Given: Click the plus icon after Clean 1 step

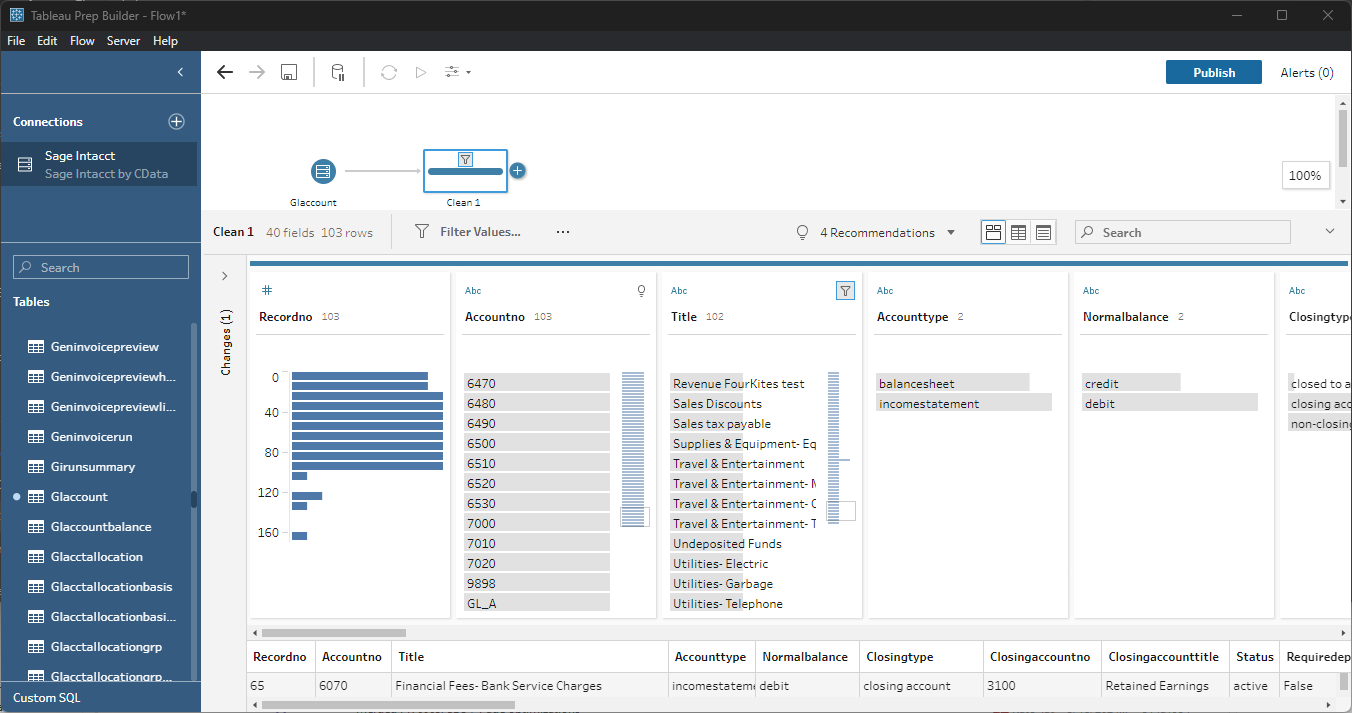Looking at the screenshot, I should (517, 171).
